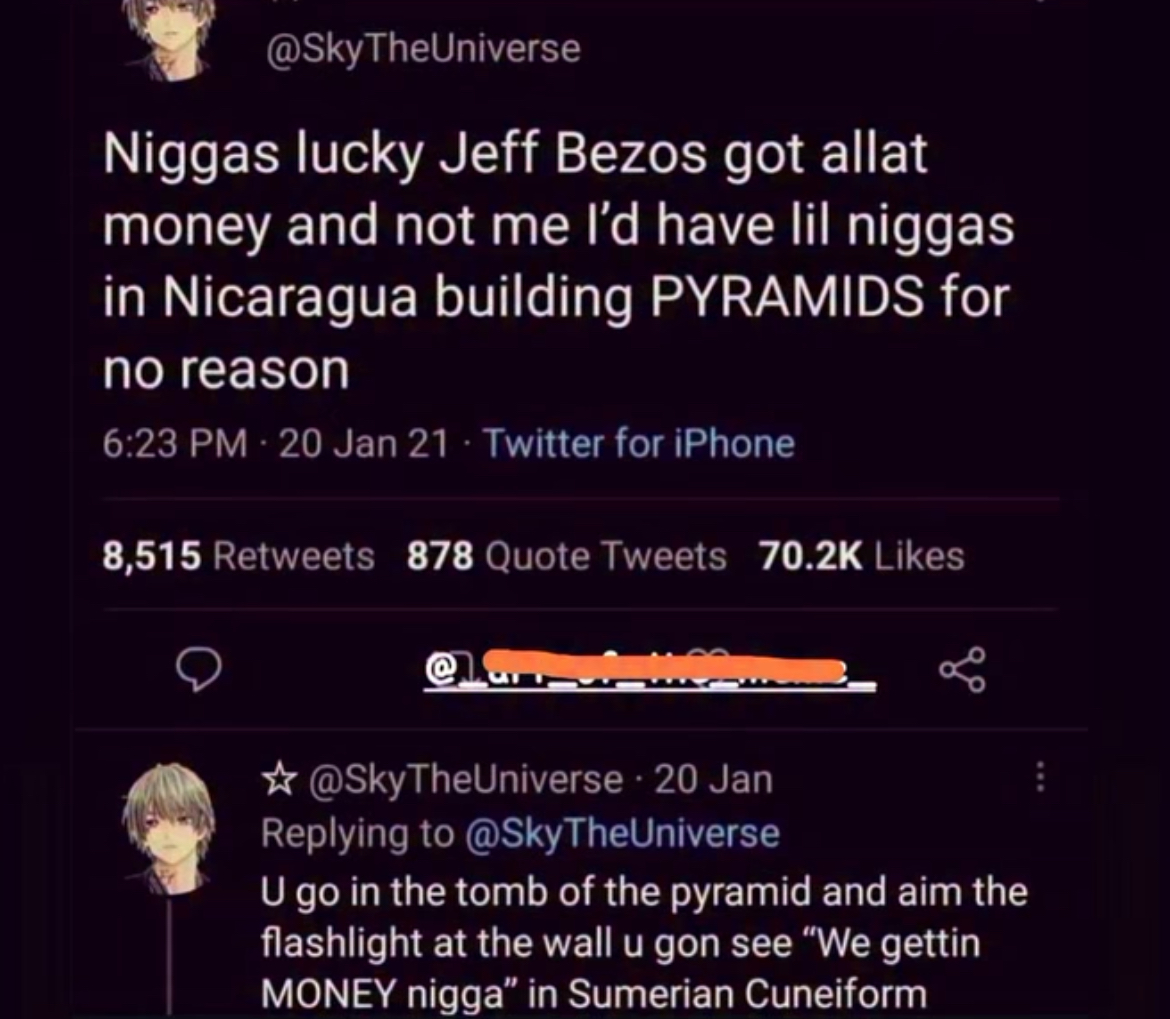
Task: Click the star icon before the reply's username
Action: pos(278,780)
